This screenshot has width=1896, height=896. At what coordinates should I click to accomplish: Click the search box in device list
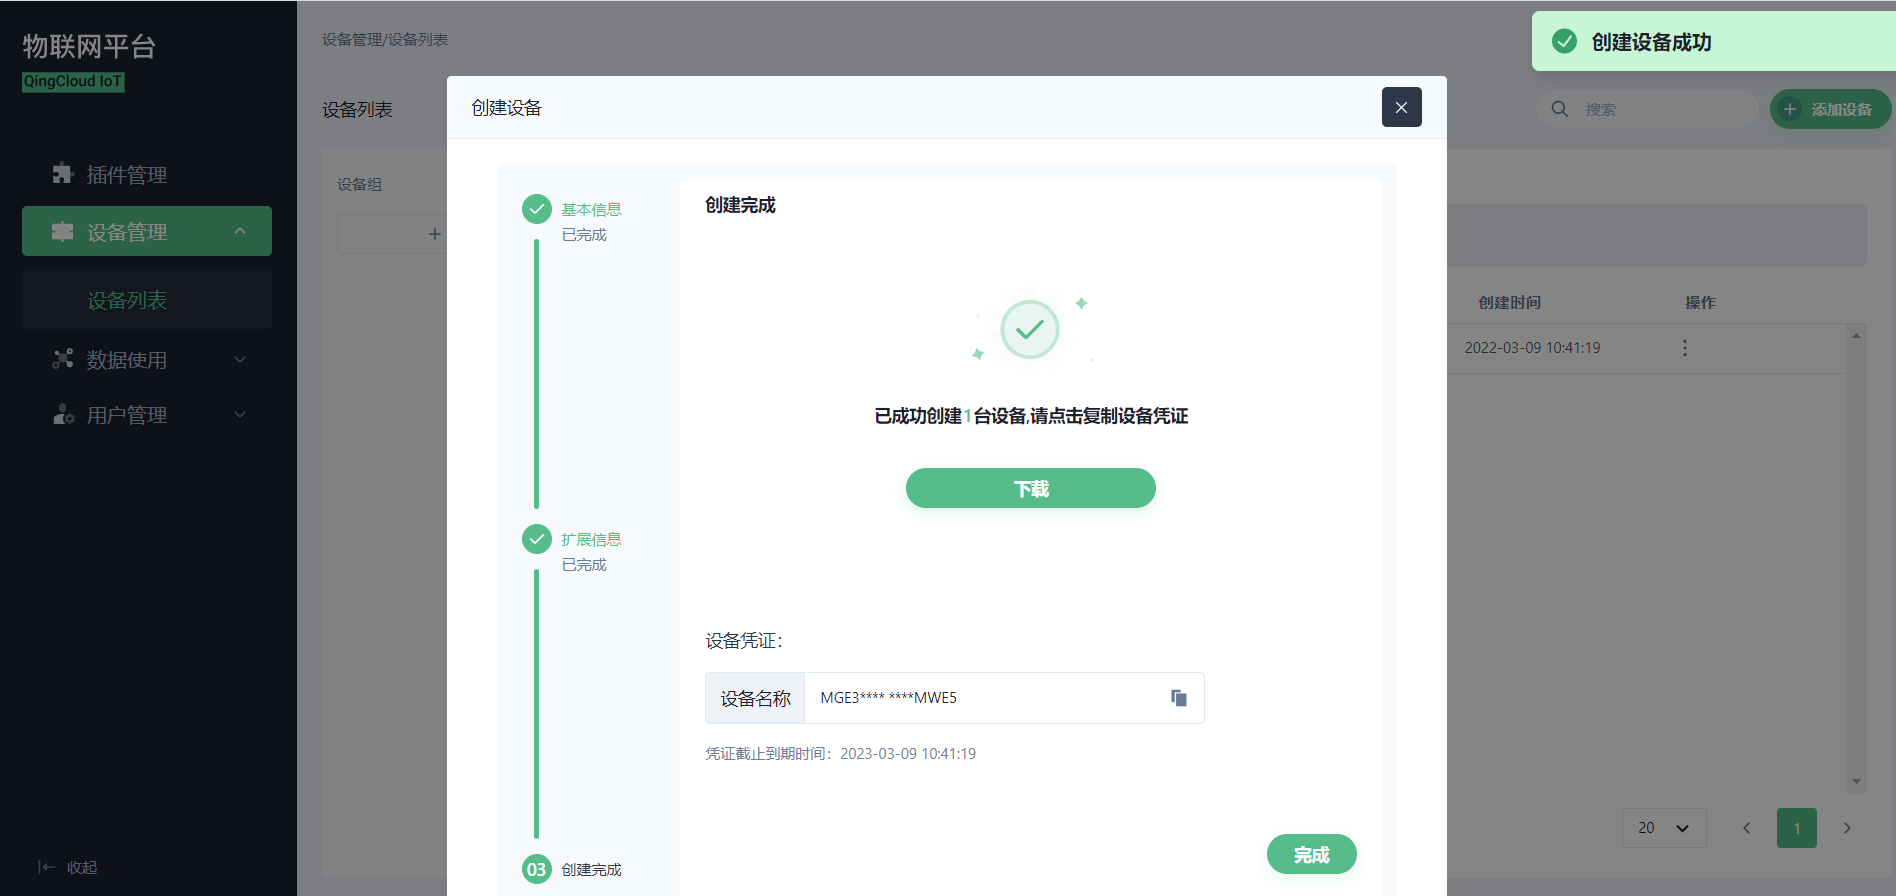[1660, 109]
